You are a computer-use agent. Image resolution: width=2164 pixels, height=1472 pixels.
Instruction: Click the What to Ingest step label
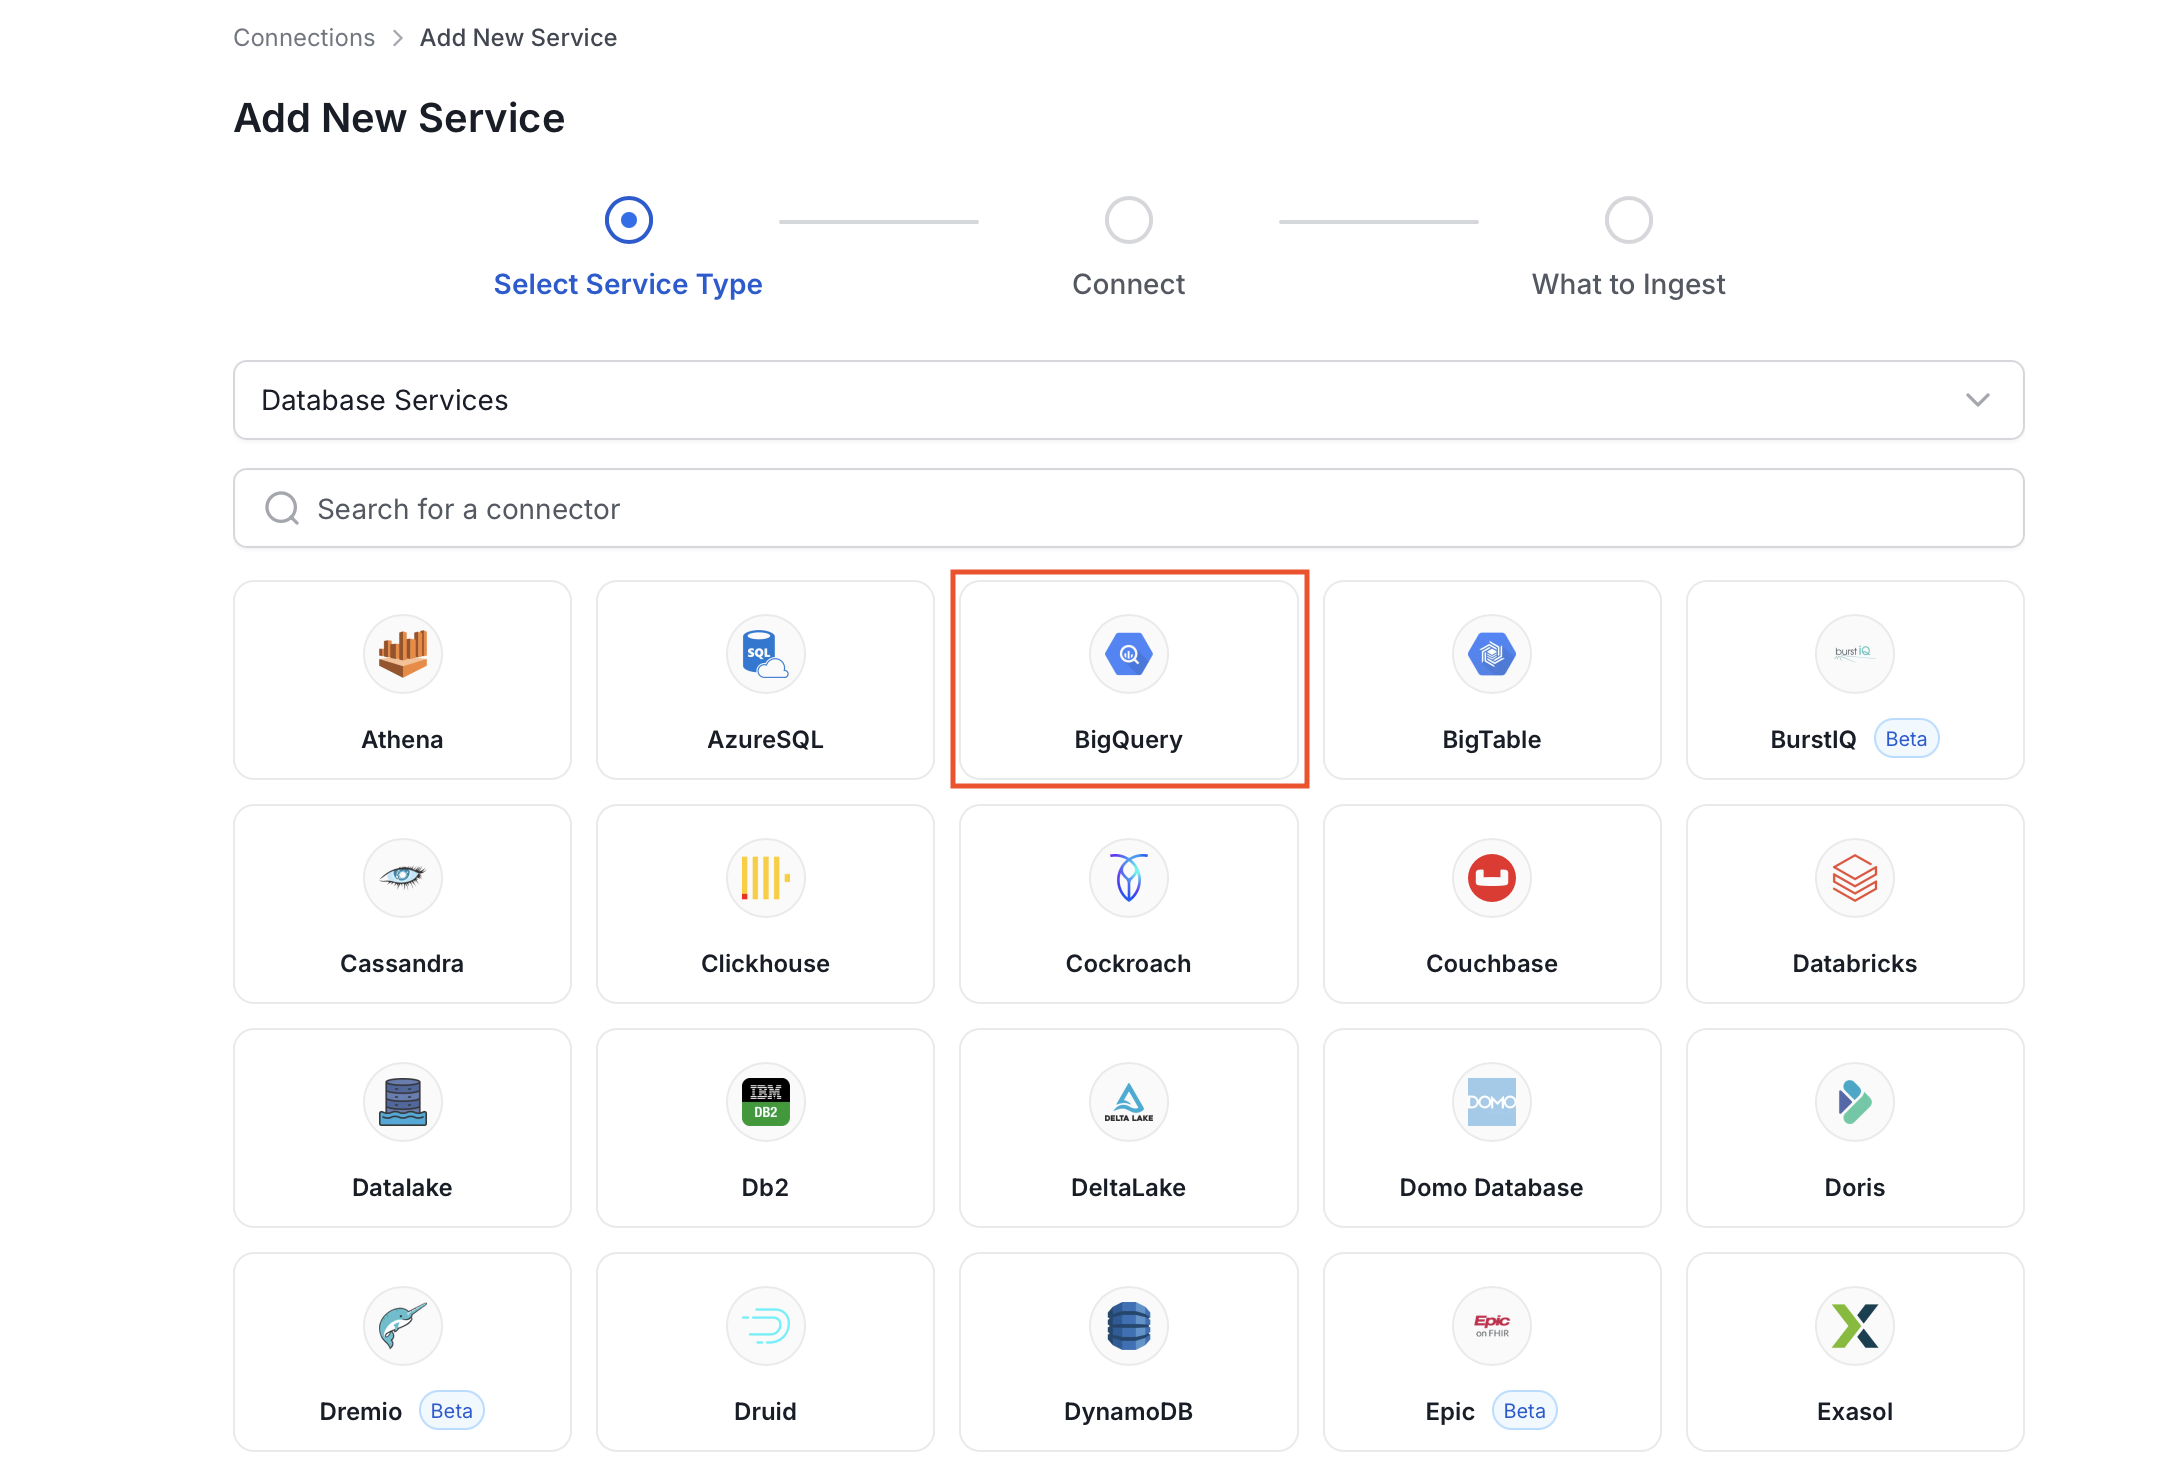coord(1629,285)
